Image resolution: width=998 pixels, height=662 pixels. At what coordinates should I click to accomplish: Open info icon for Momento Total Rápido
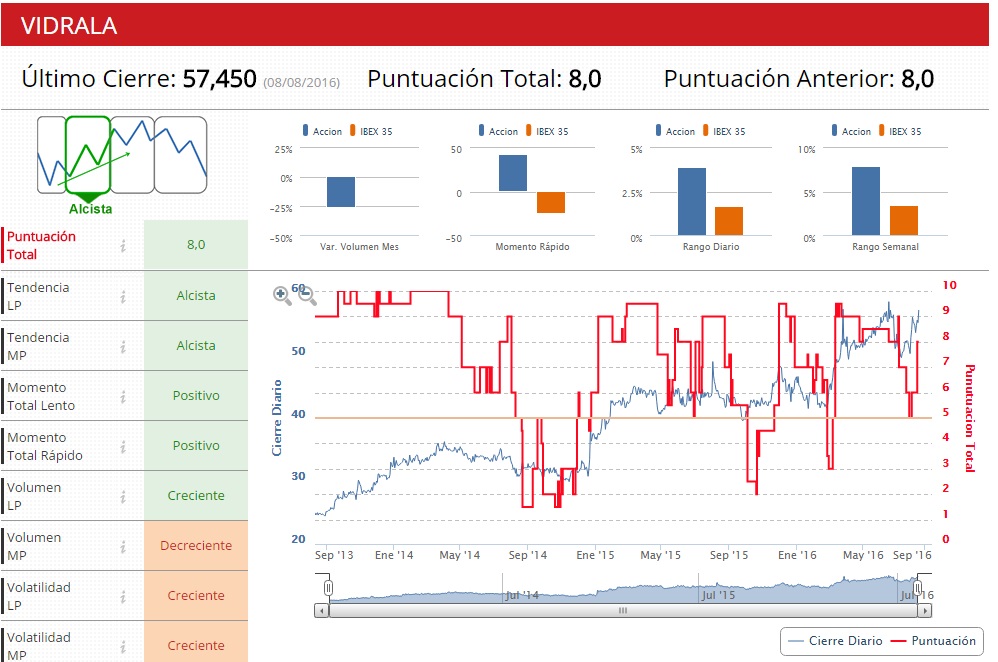pyautogui.click(x=123, y=446)
